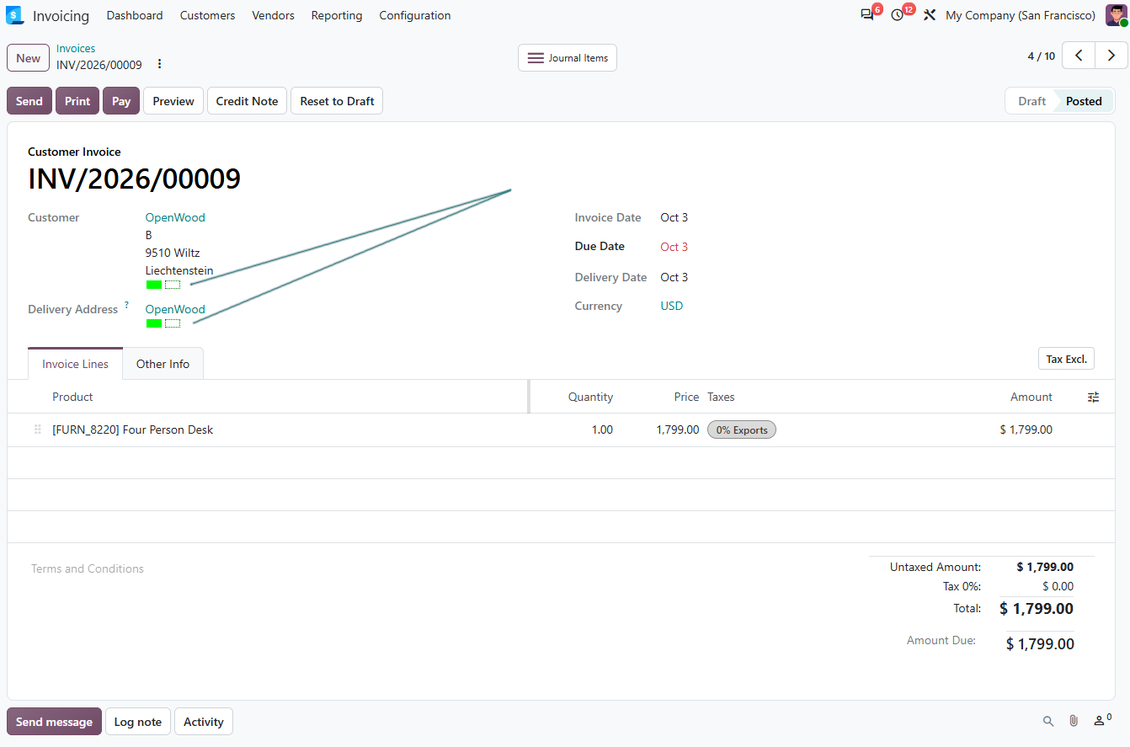Click Send message in the chatter

pos(54,721)
